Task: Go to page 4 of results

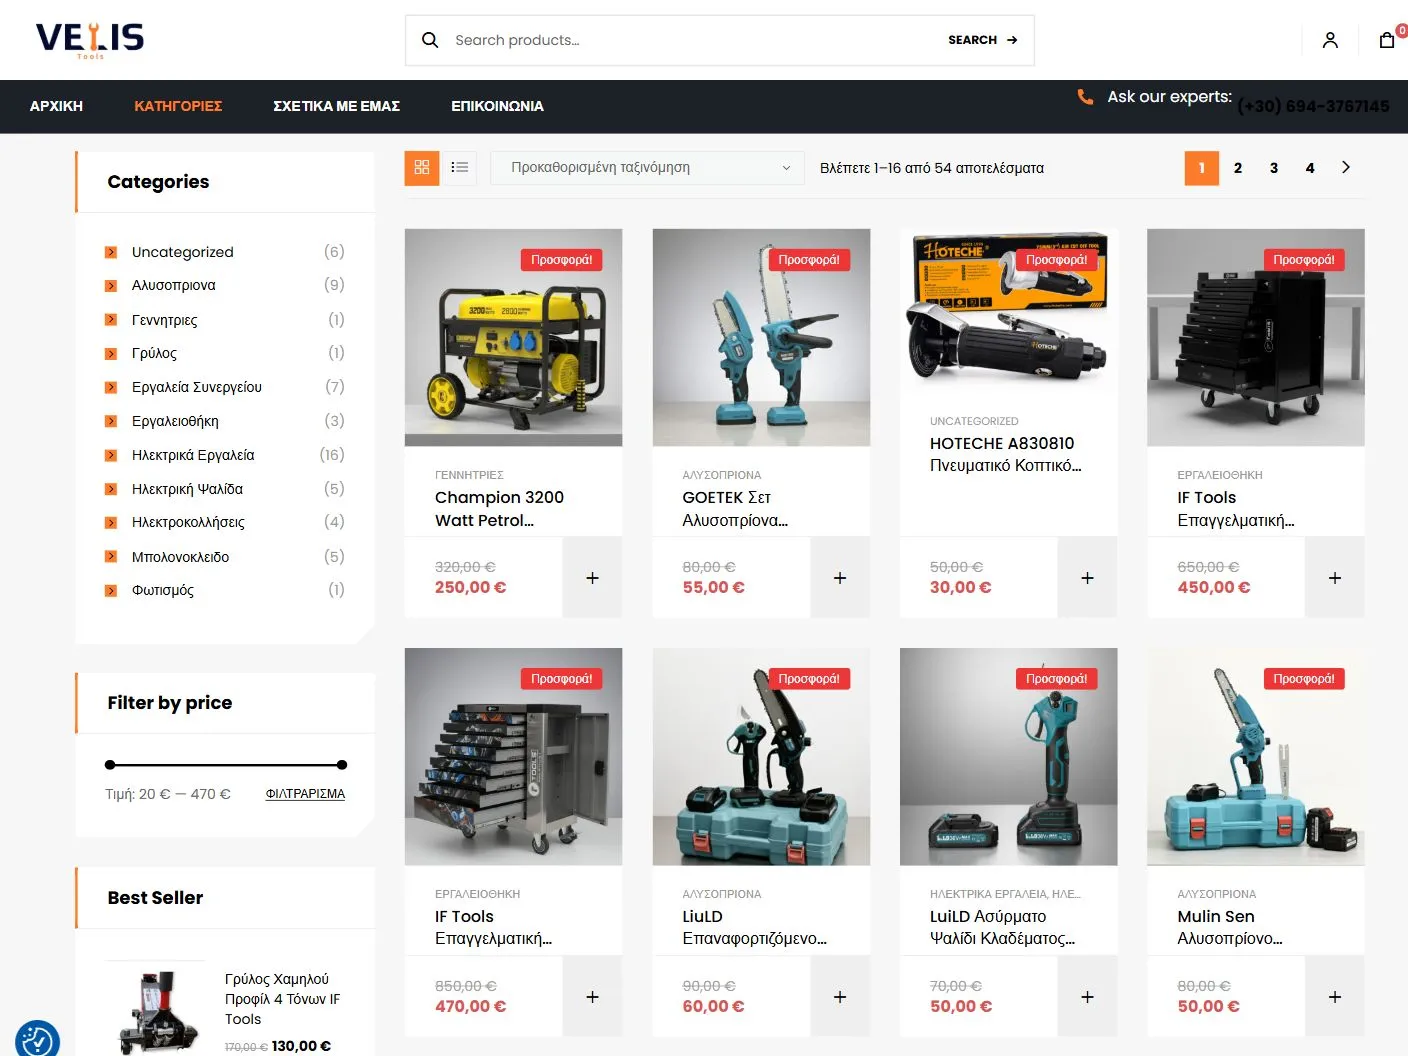Action: pyautogui.click(x=1310, y=168)
